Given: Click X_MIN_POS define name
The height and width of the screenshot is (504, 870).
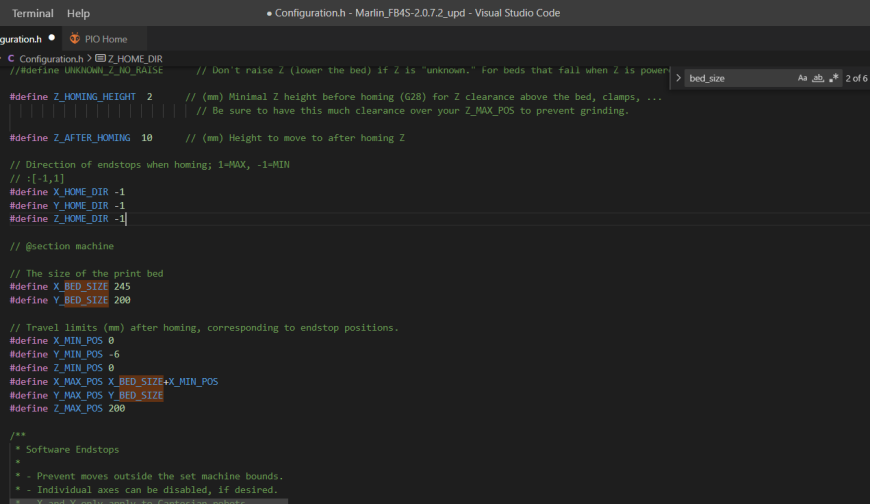Looking at the screenshot, I should (78, 340).
